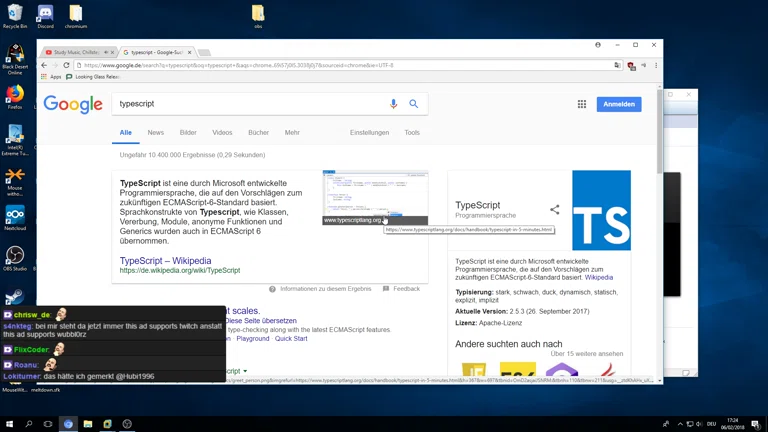This screenshot has height=432, width=768.
Task: Open Diese Seite übersetzen link
Action: (x=261, y=321)
